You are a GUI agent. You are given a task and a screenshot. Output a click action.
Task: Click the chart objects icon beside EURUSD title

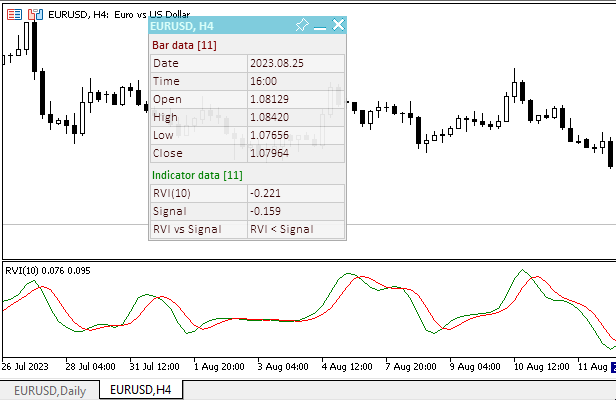tap(35, 15)
